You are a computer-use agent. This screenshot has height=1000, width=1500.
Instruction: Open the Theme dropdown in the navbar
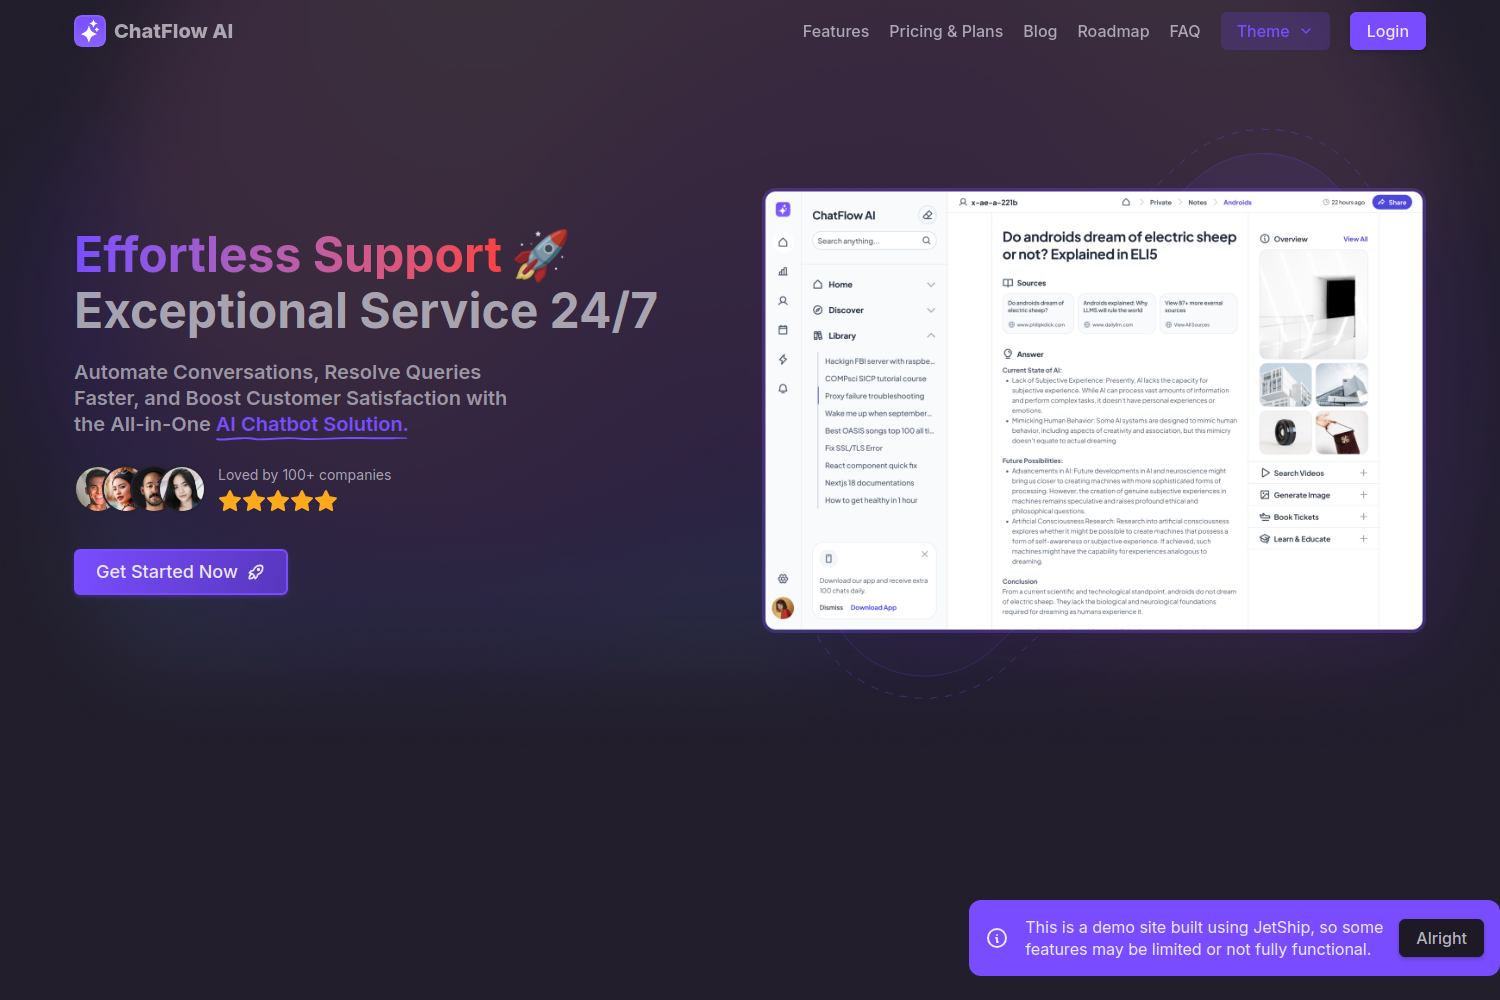click(1274, 31)
